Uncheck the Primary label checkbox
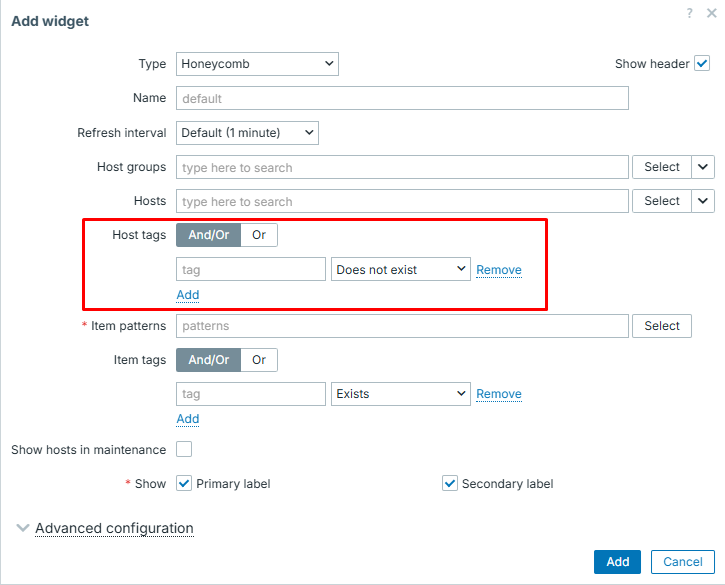The image size is (725, 585). click(x=184, y=484)
